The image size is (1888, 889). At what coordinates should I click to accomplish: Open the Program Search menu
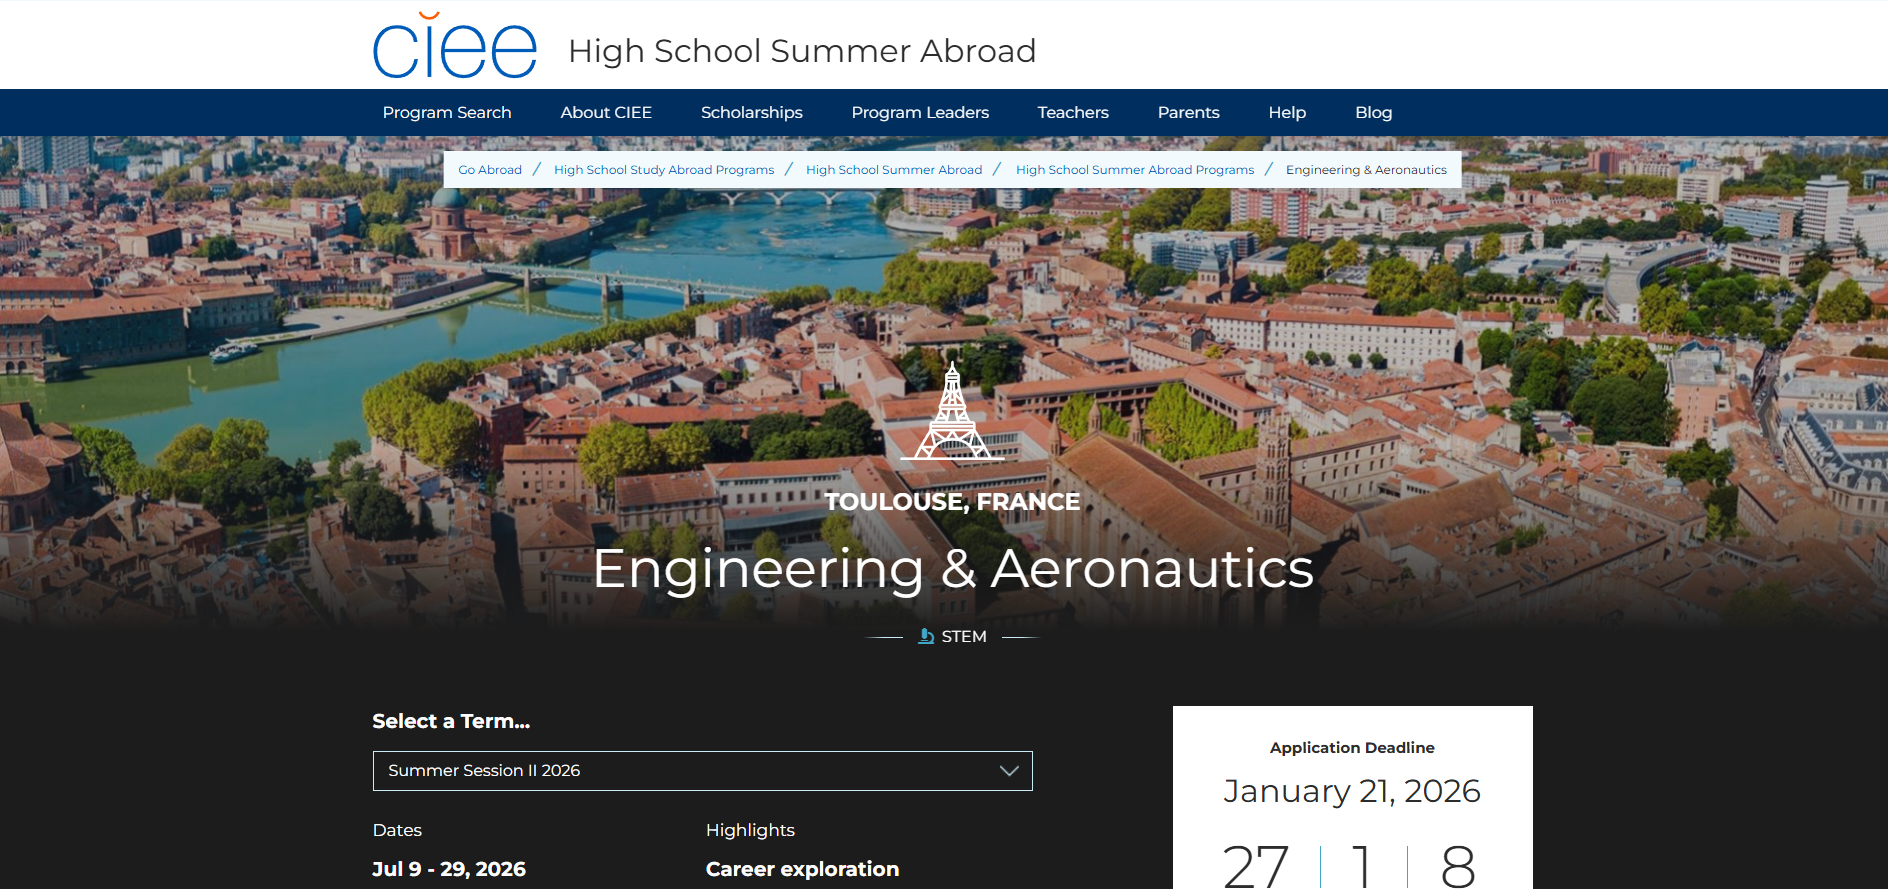[x=447, y=113]
